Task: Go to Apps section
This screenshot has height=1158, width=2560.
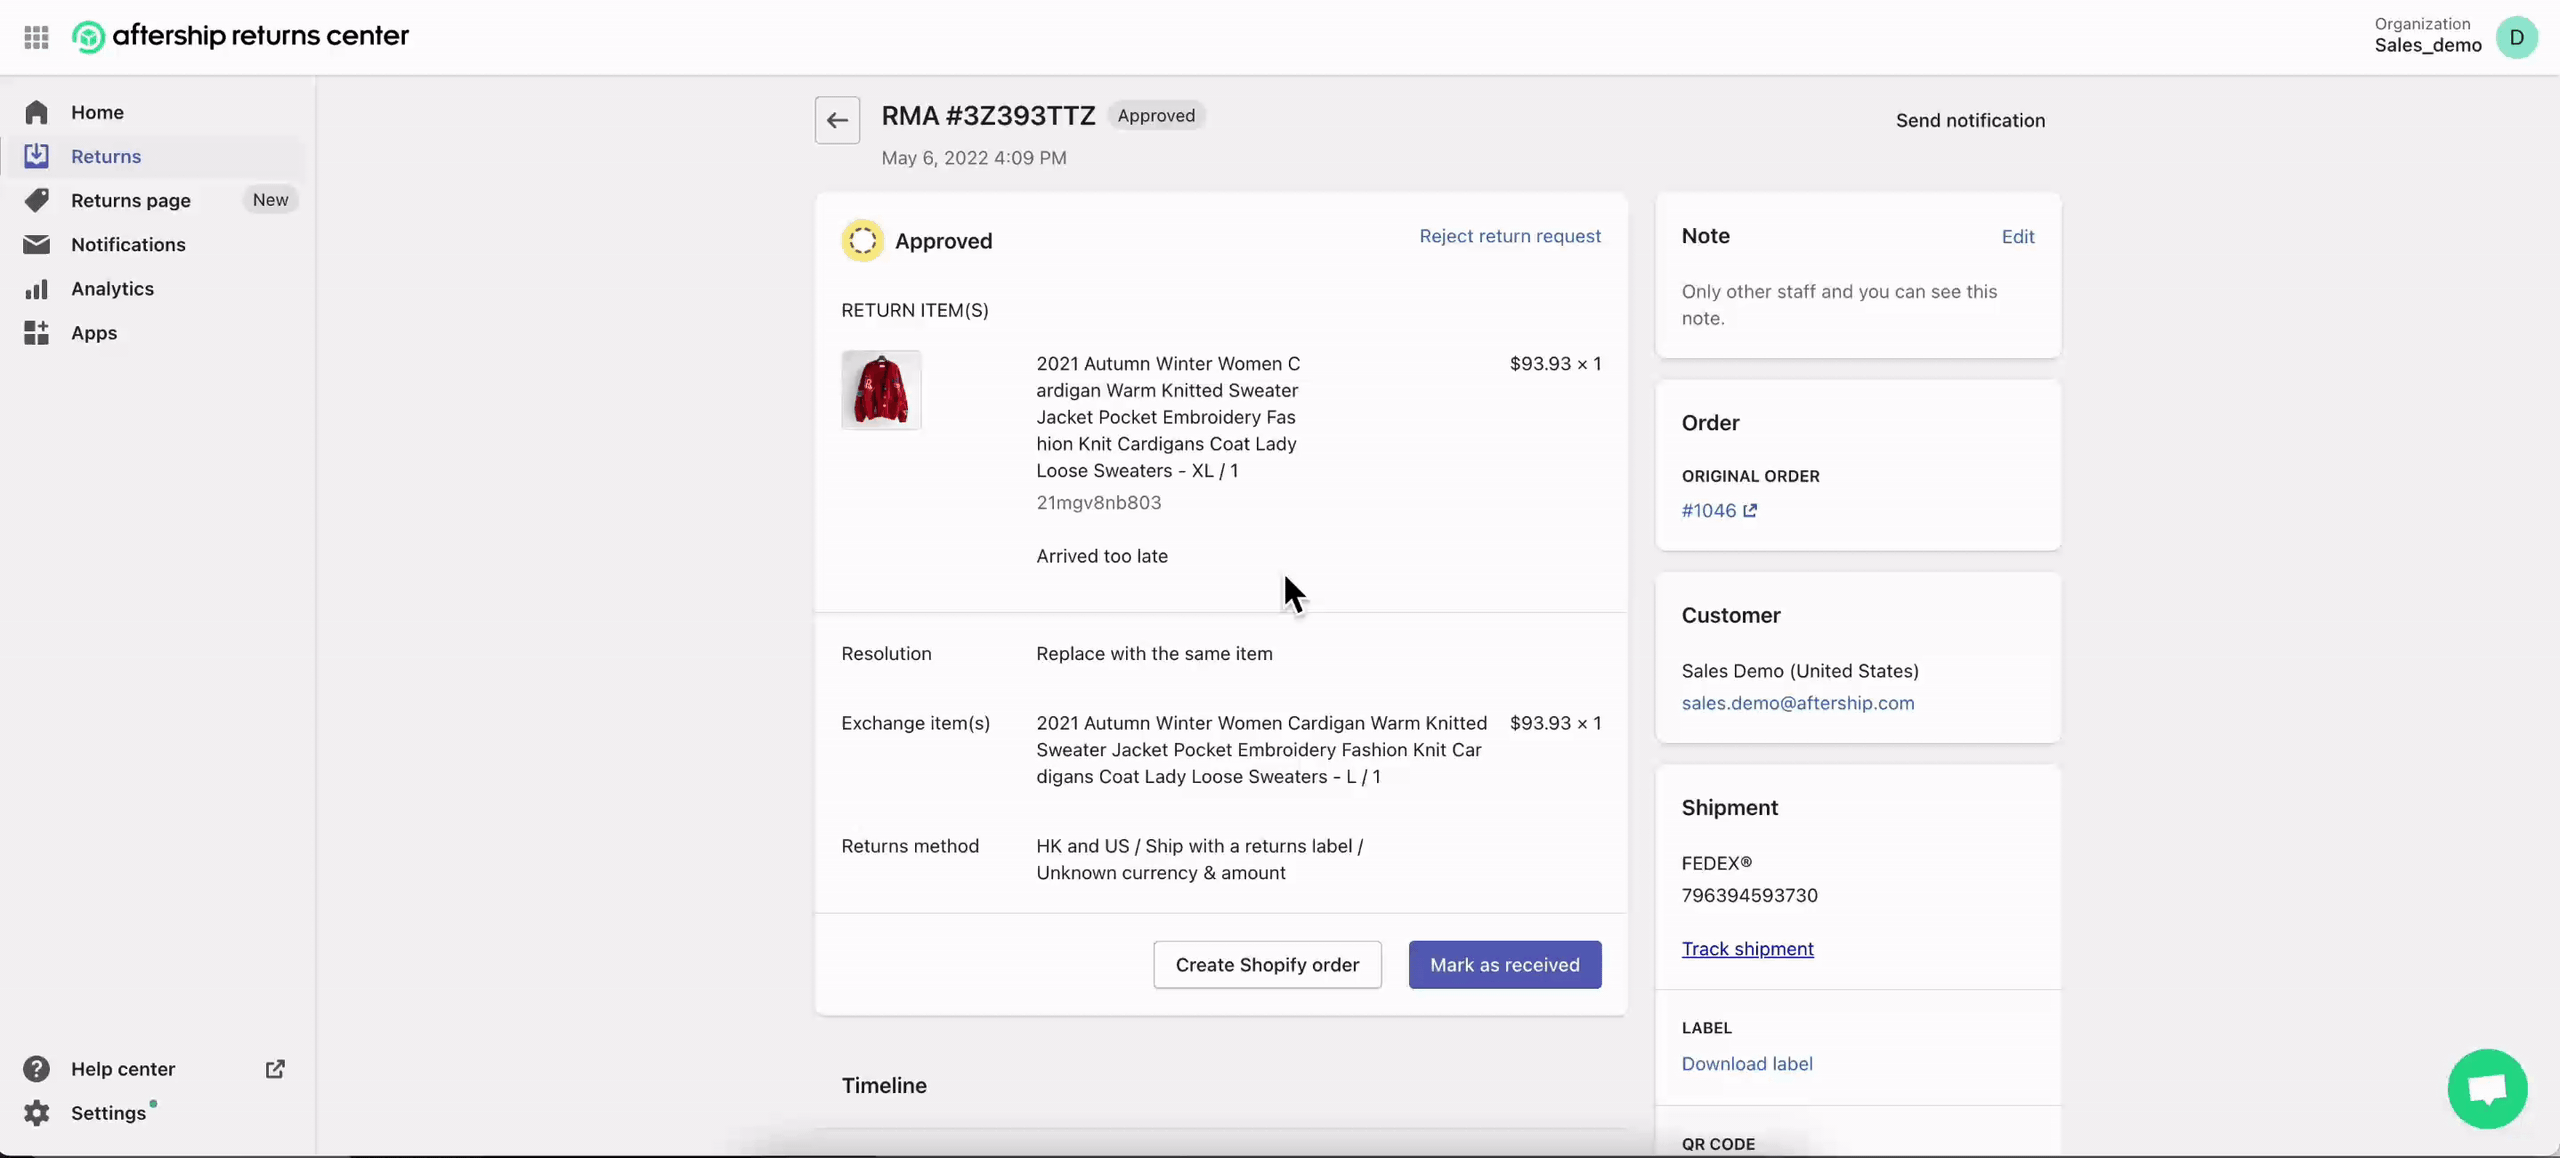Action: (94, 333)
